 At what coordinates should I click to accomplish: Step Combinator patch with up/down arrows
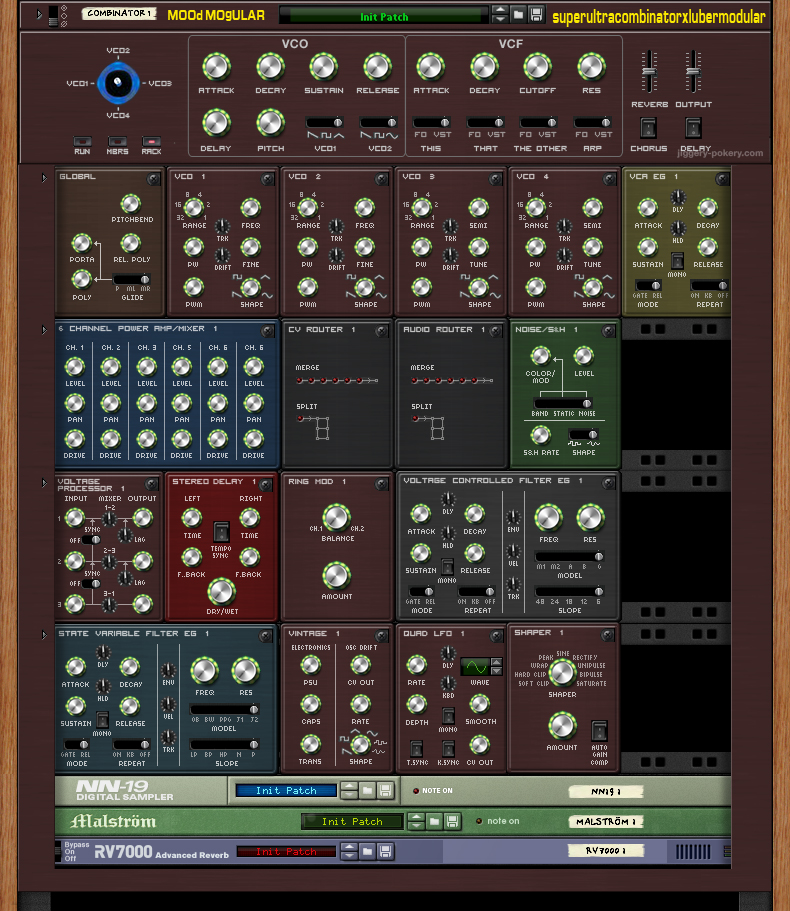point(500,15)
